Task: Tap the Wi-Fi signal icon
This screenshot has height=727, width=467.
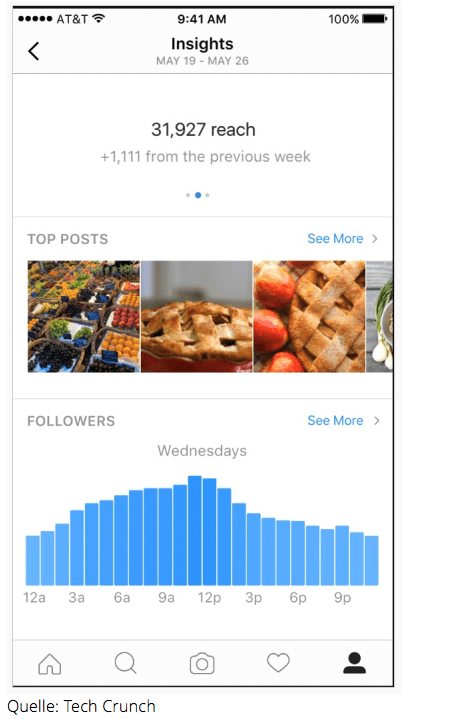Action: coord(98,19)
